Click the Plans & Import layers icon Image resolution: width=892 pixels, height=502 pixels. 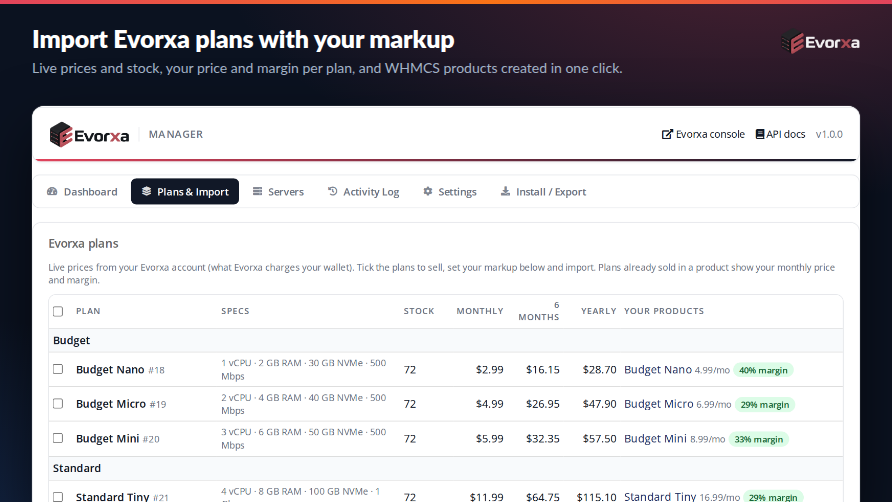click(x=146, y=191)
